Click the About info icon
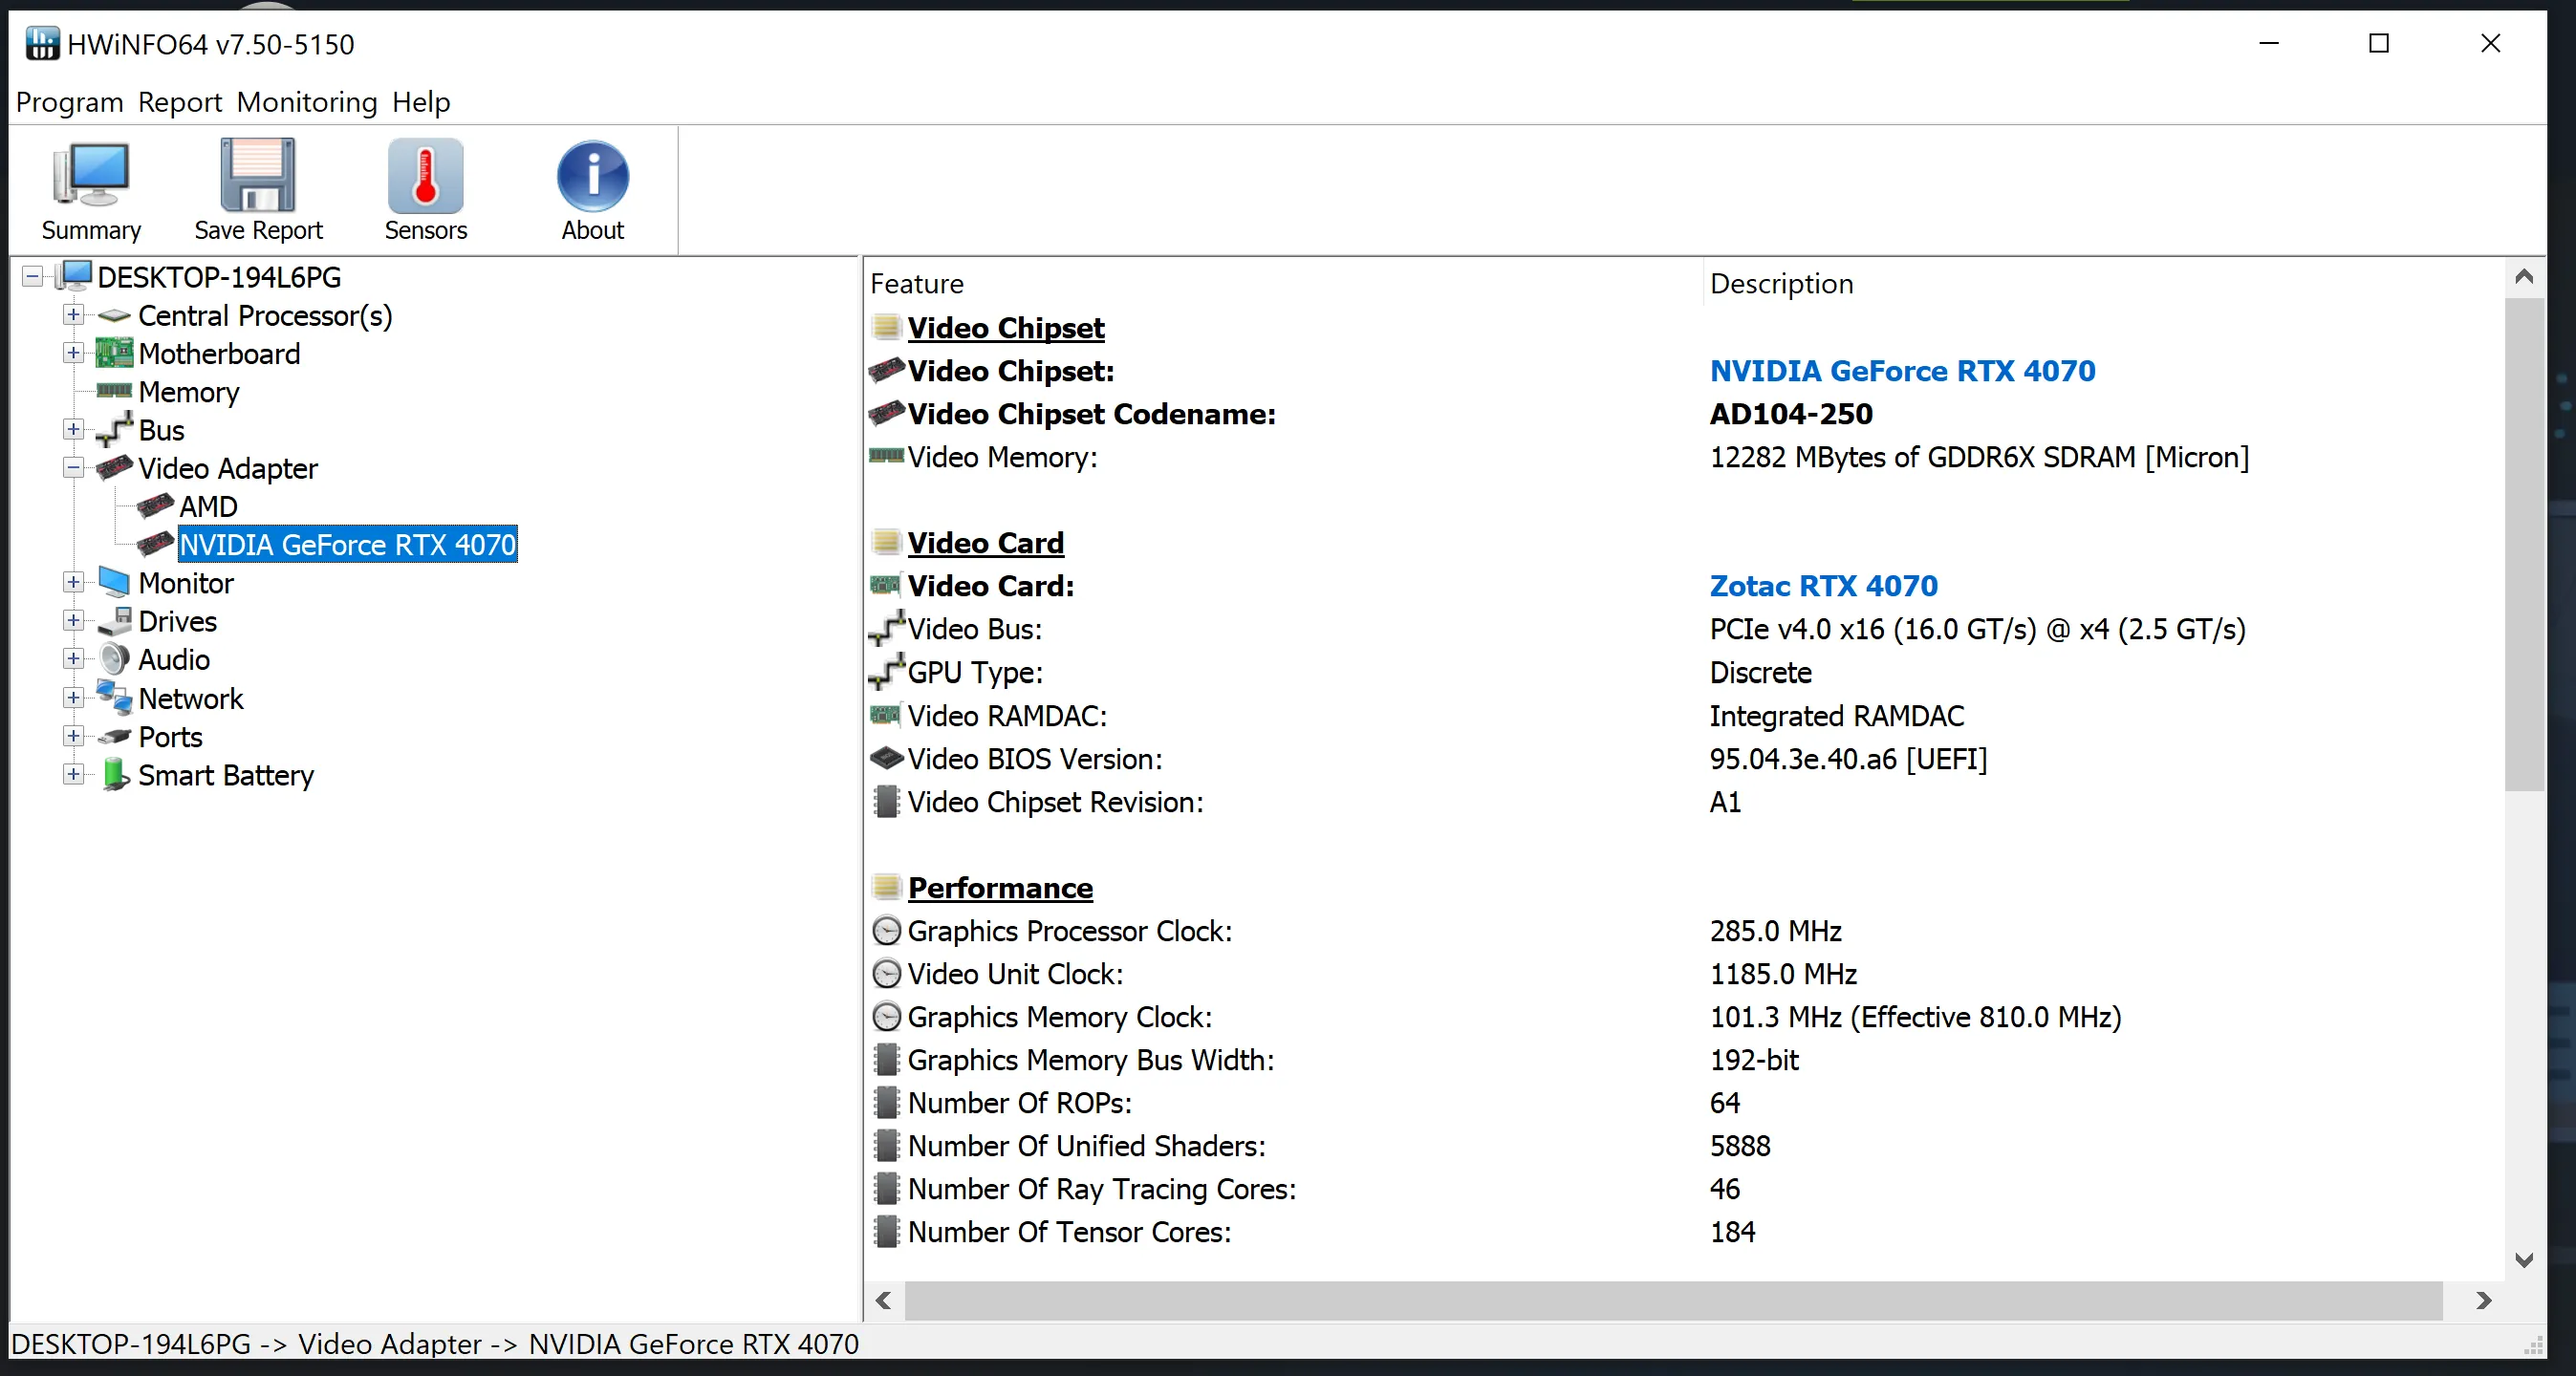The image size is (2576, 1376). pyautogui.click(x=593, y=176)
